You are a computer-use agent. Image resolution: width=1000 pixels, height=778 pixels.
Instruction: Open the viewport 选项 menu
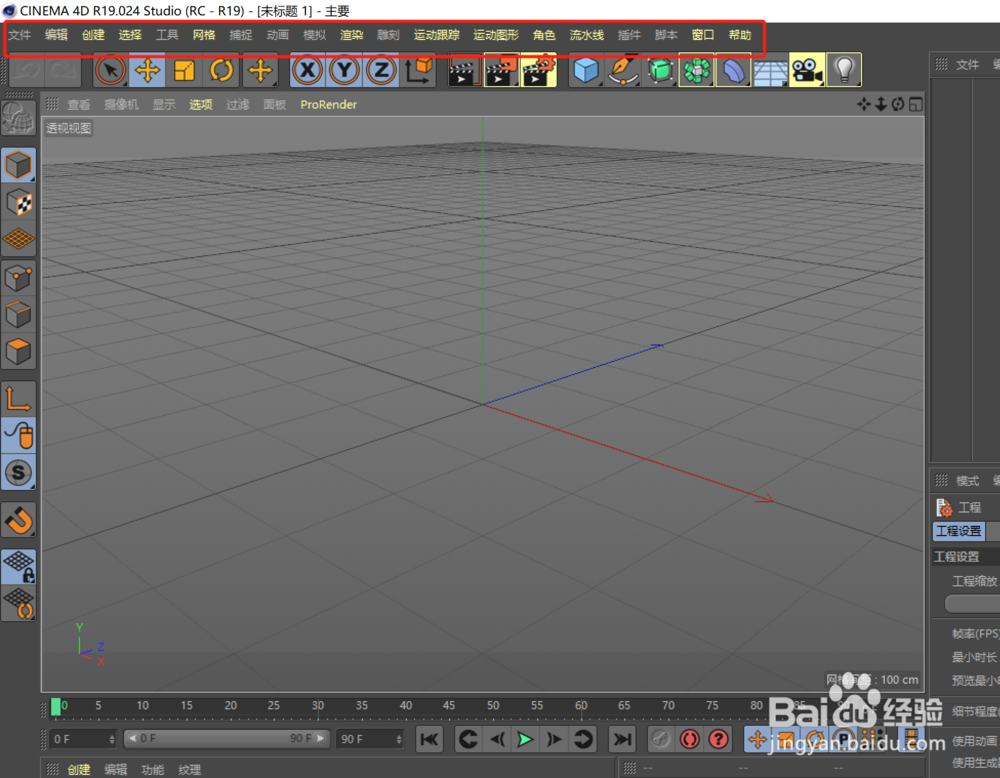(201, 105)
